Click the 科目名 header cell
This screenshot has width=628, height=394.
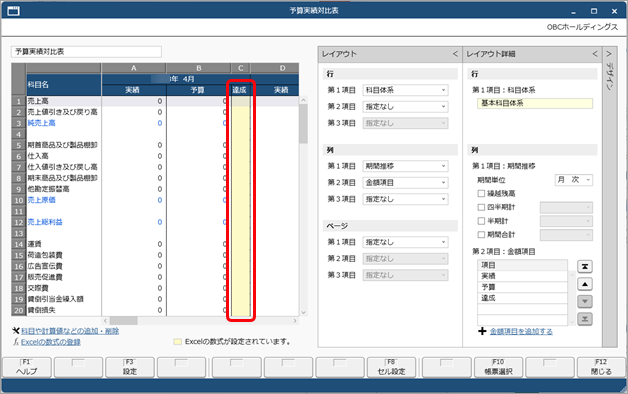[64, 84]
